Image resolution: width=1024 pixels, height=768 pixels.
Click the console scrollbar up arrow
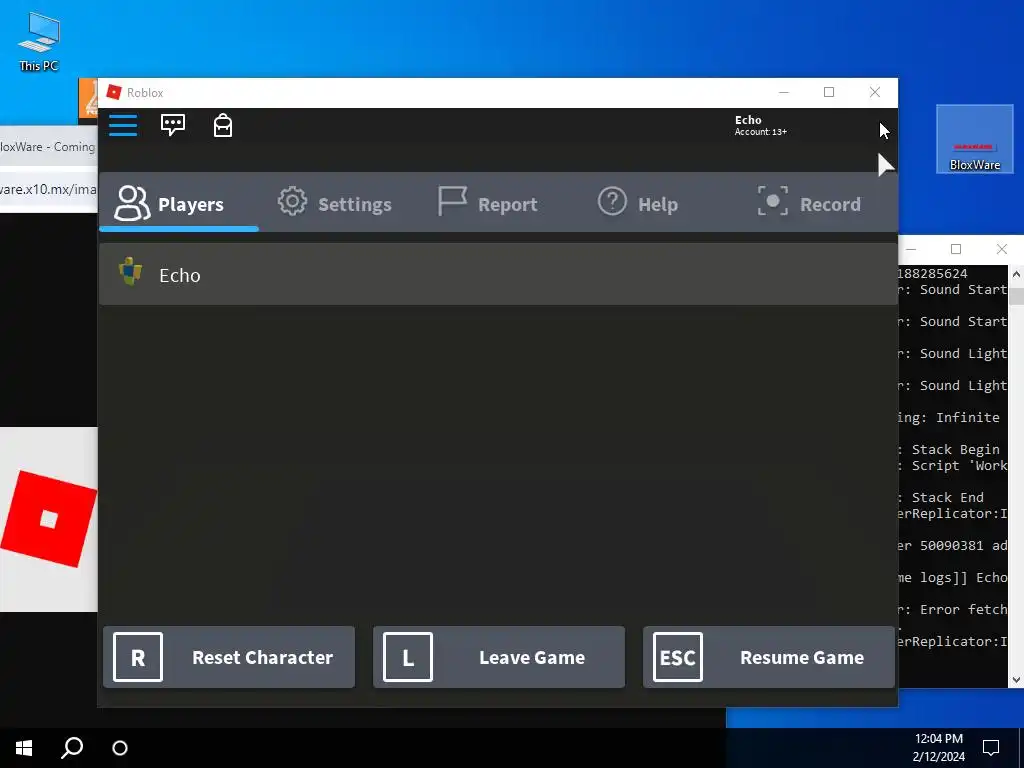1016,274
